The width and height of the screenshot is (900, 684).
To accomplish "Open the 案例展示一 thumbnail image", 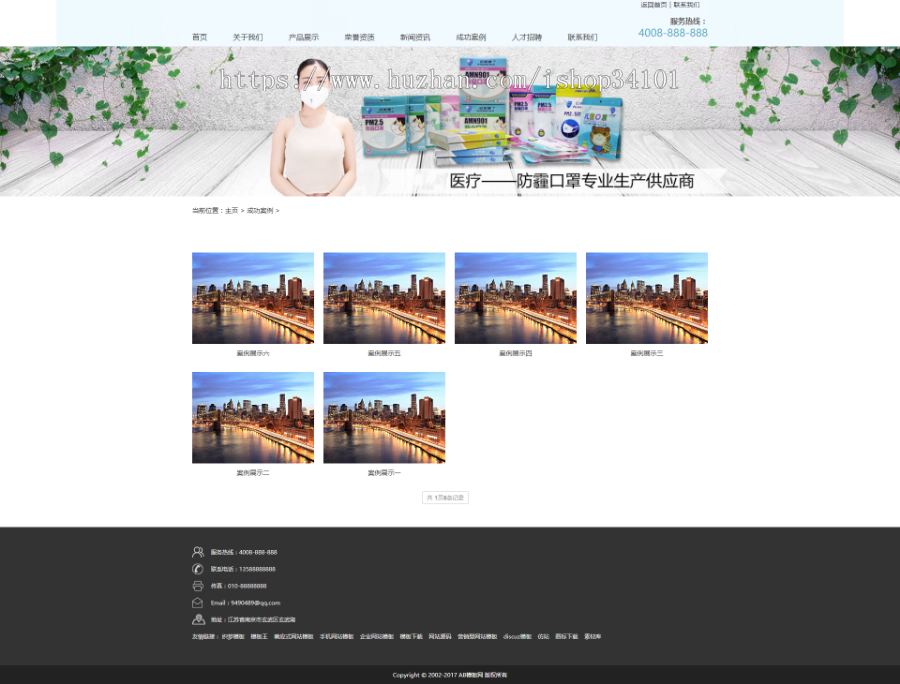I will coord(384,418).
